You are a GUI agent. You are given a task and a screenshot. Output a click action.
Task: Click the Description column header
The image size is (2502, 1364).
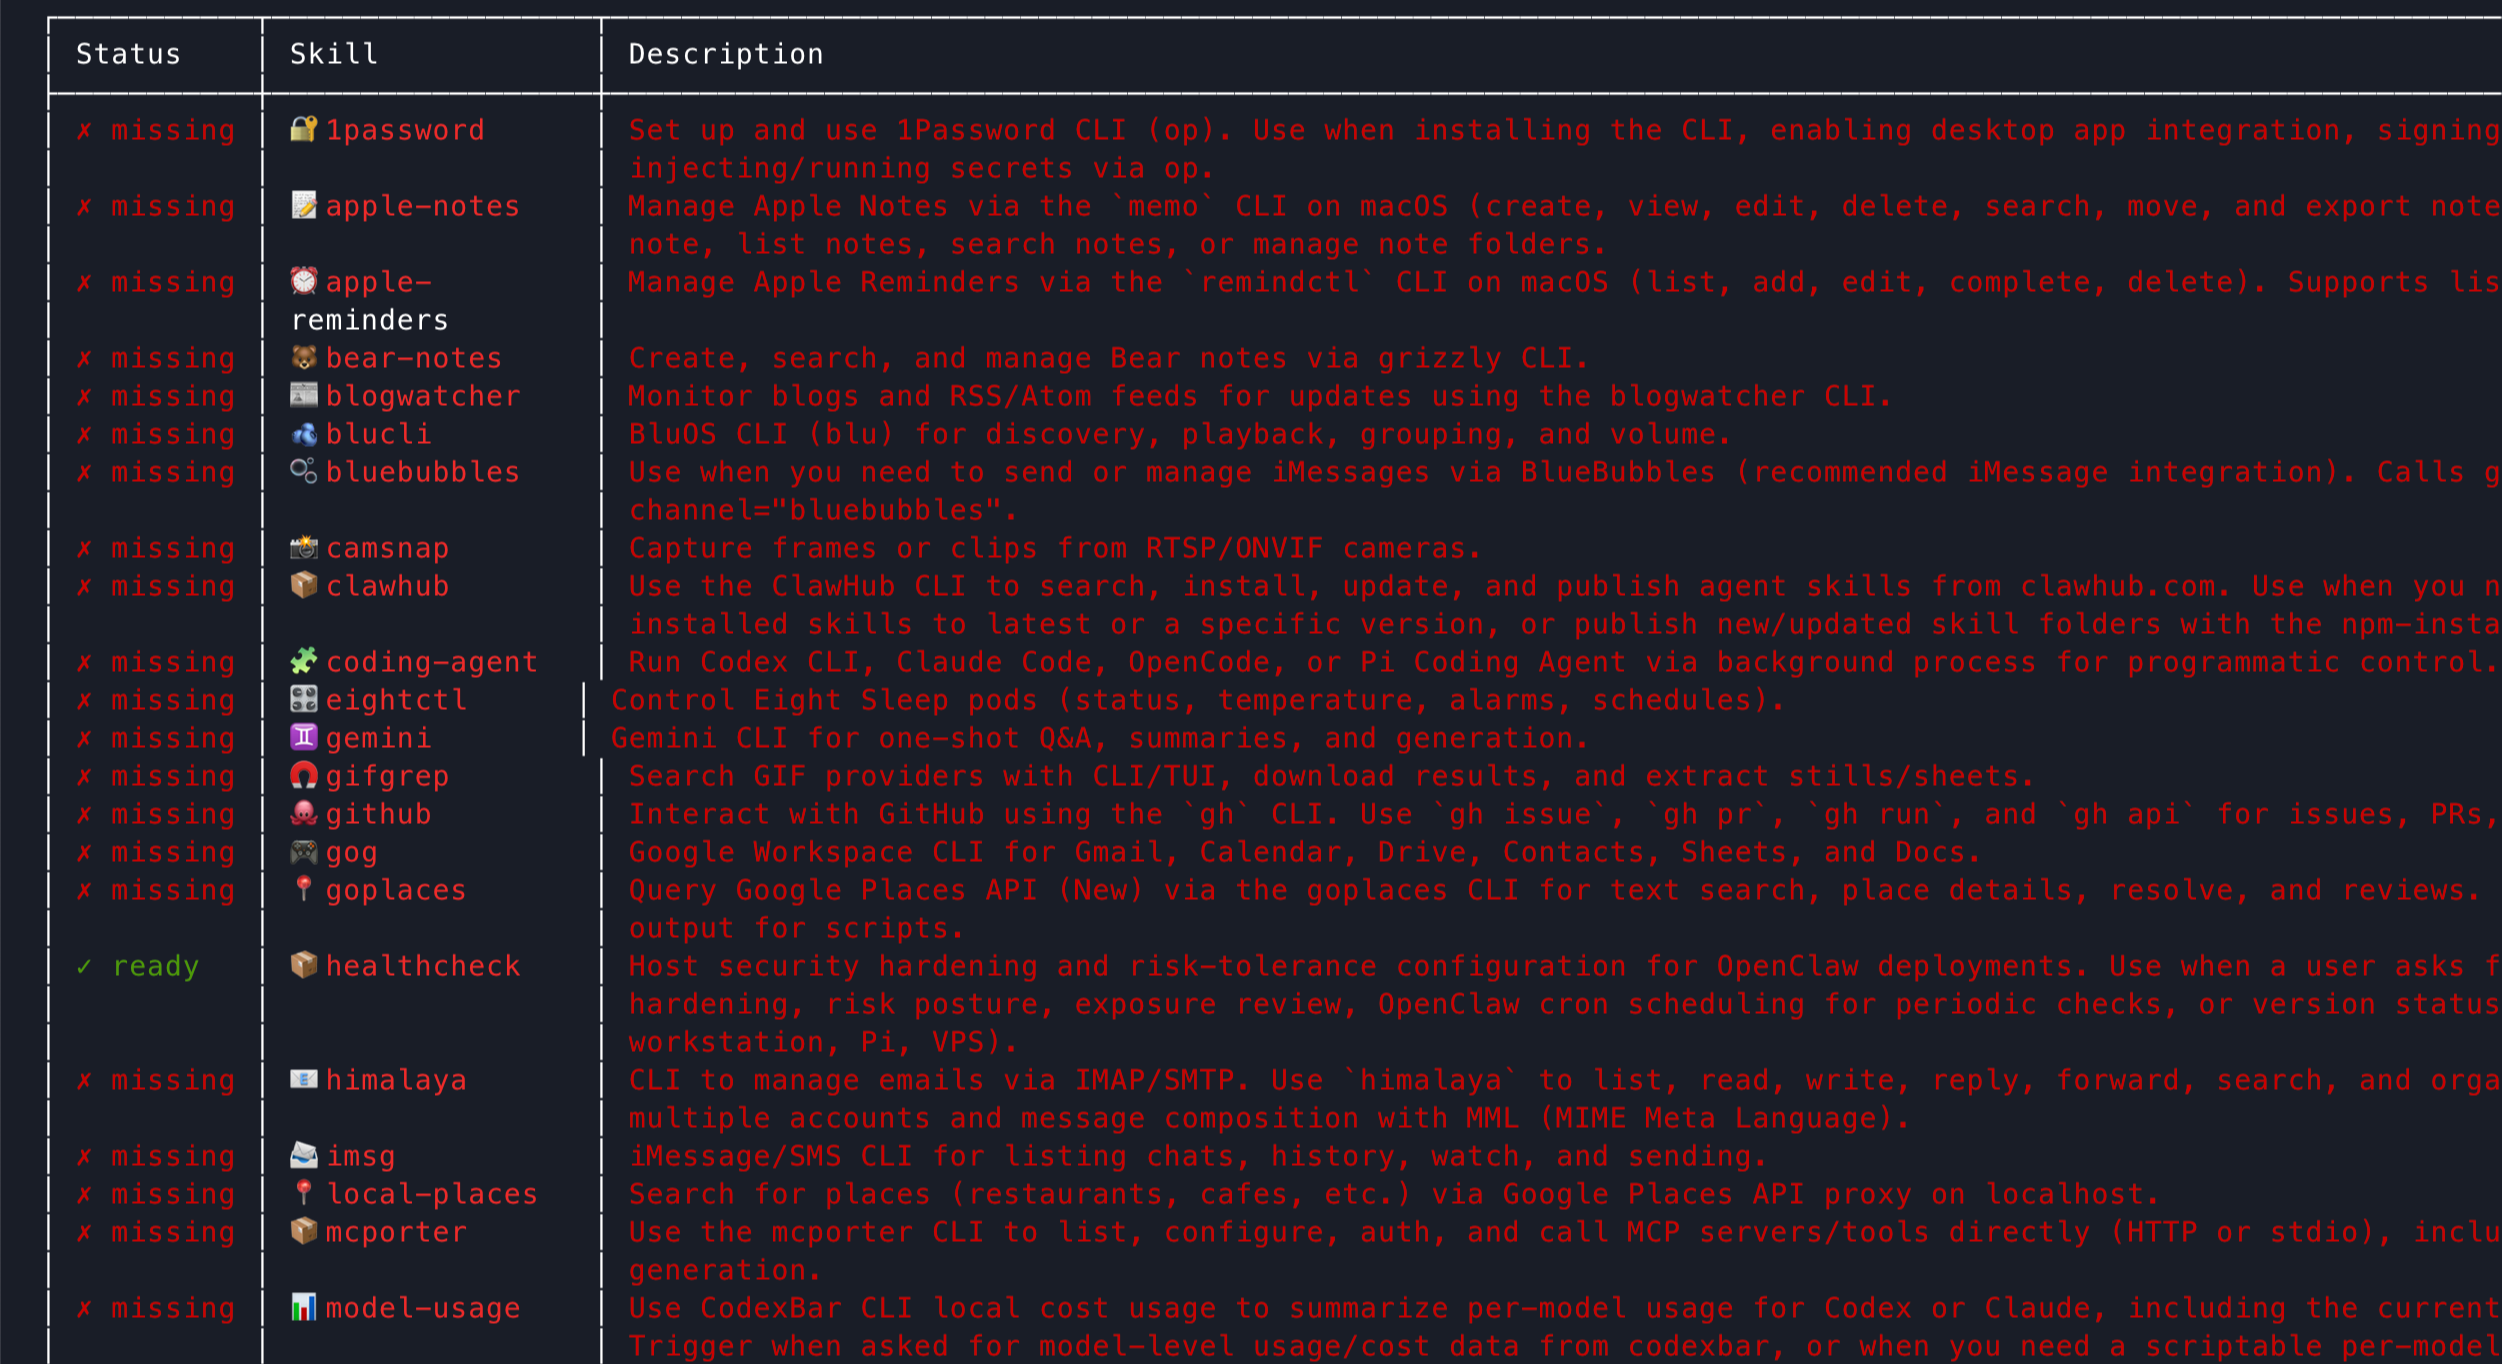725,54
